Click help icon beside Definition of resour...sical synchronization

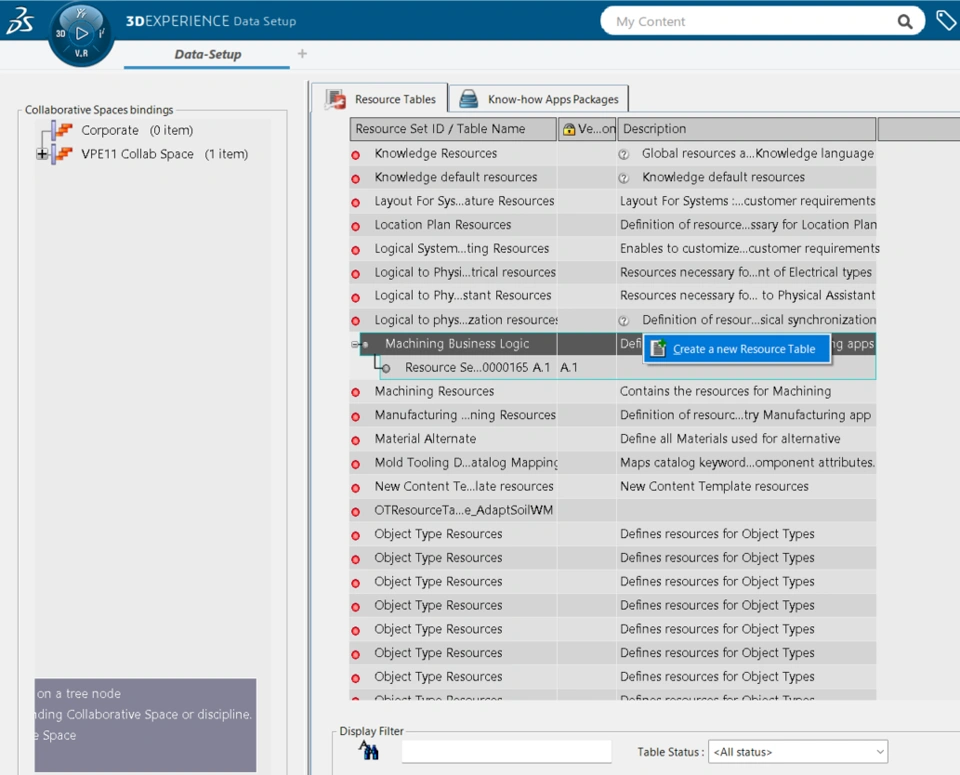click(623, 321)
